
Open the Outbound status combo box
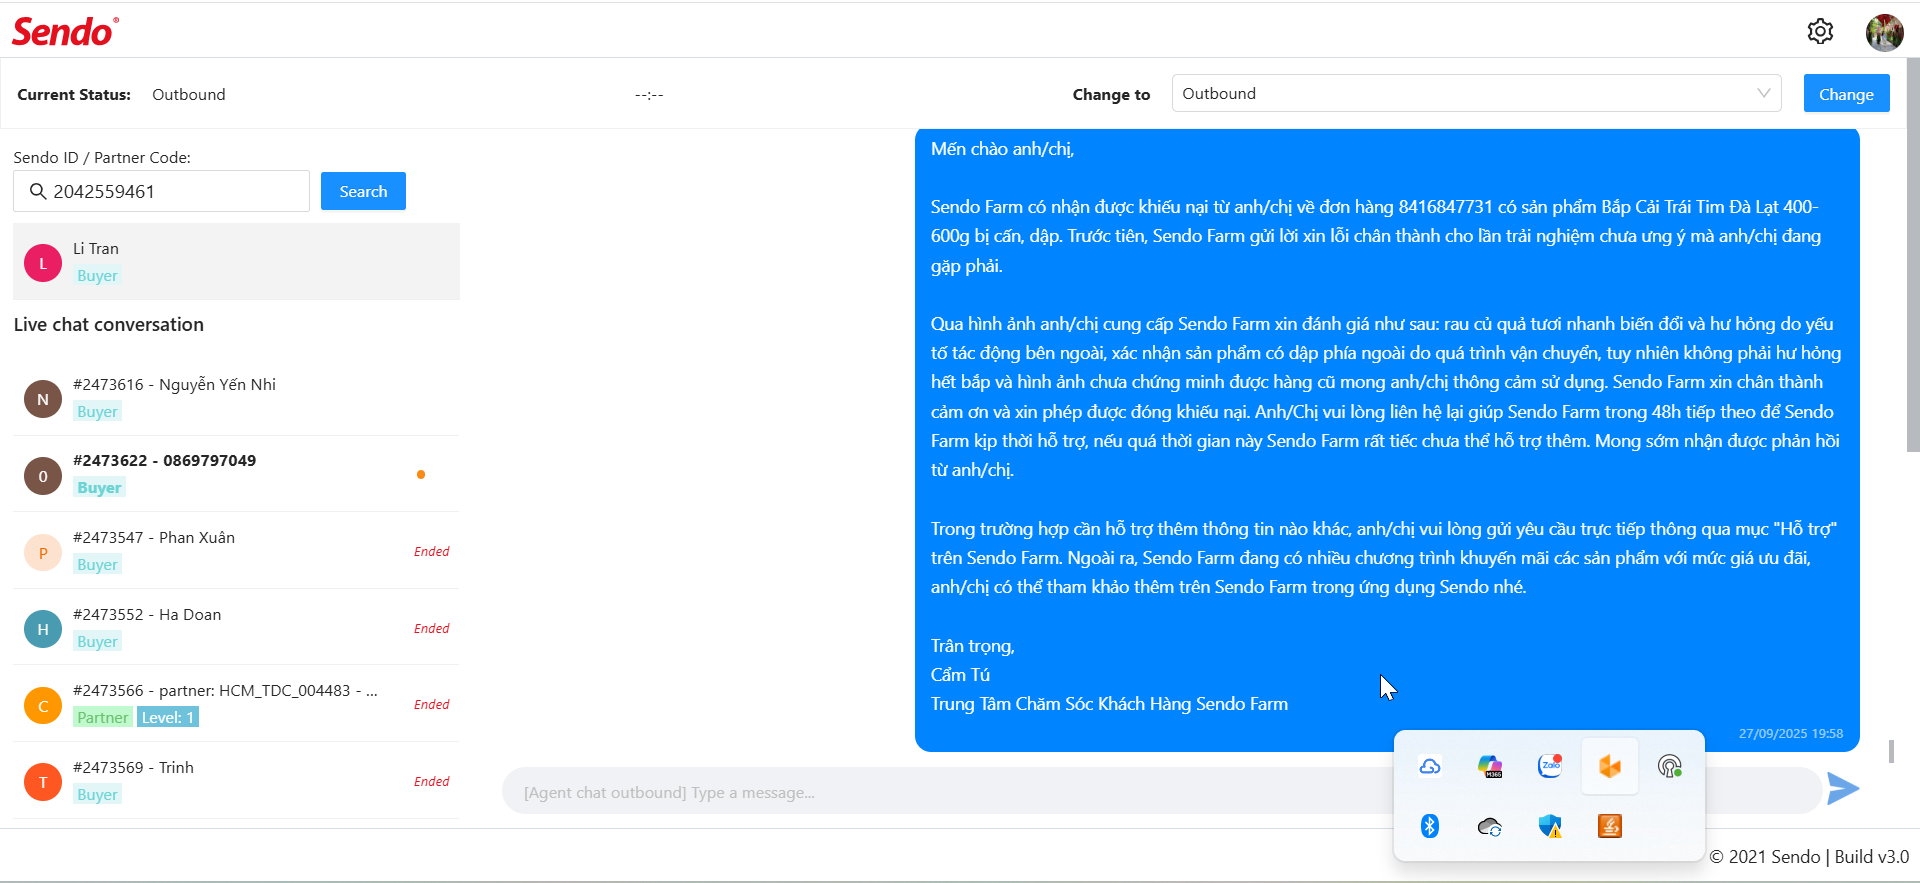click(x=1476, y=93)
